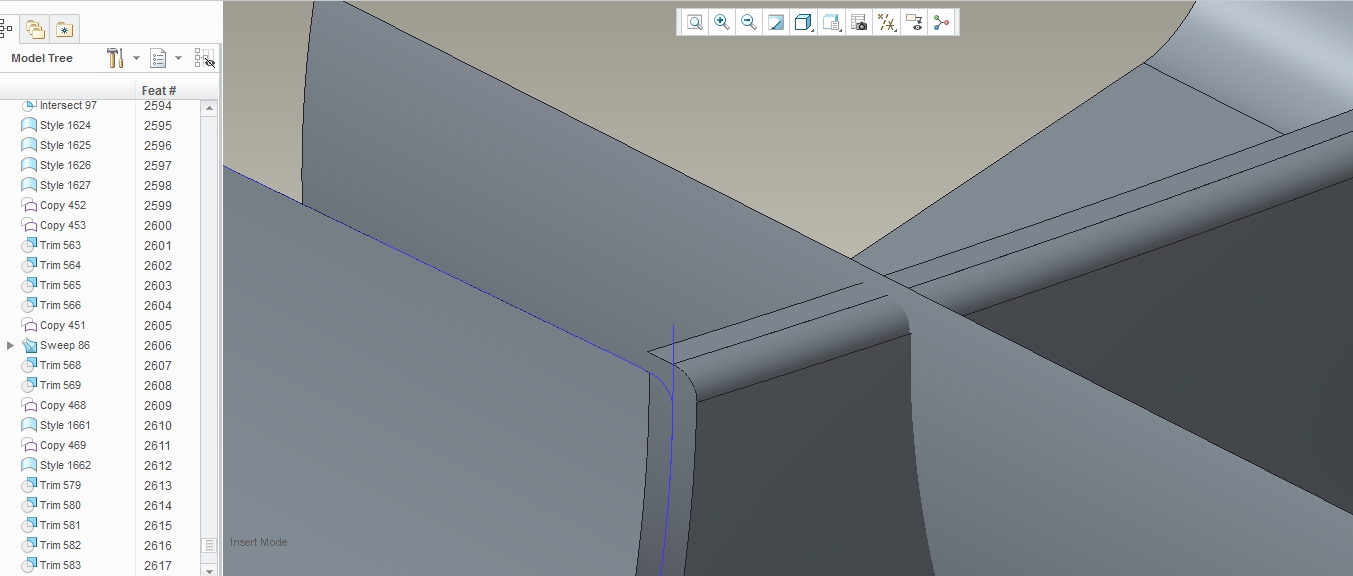Screen dimensions: 1353x576
Task: Select the Style 1626 feature
Action: 65,165
